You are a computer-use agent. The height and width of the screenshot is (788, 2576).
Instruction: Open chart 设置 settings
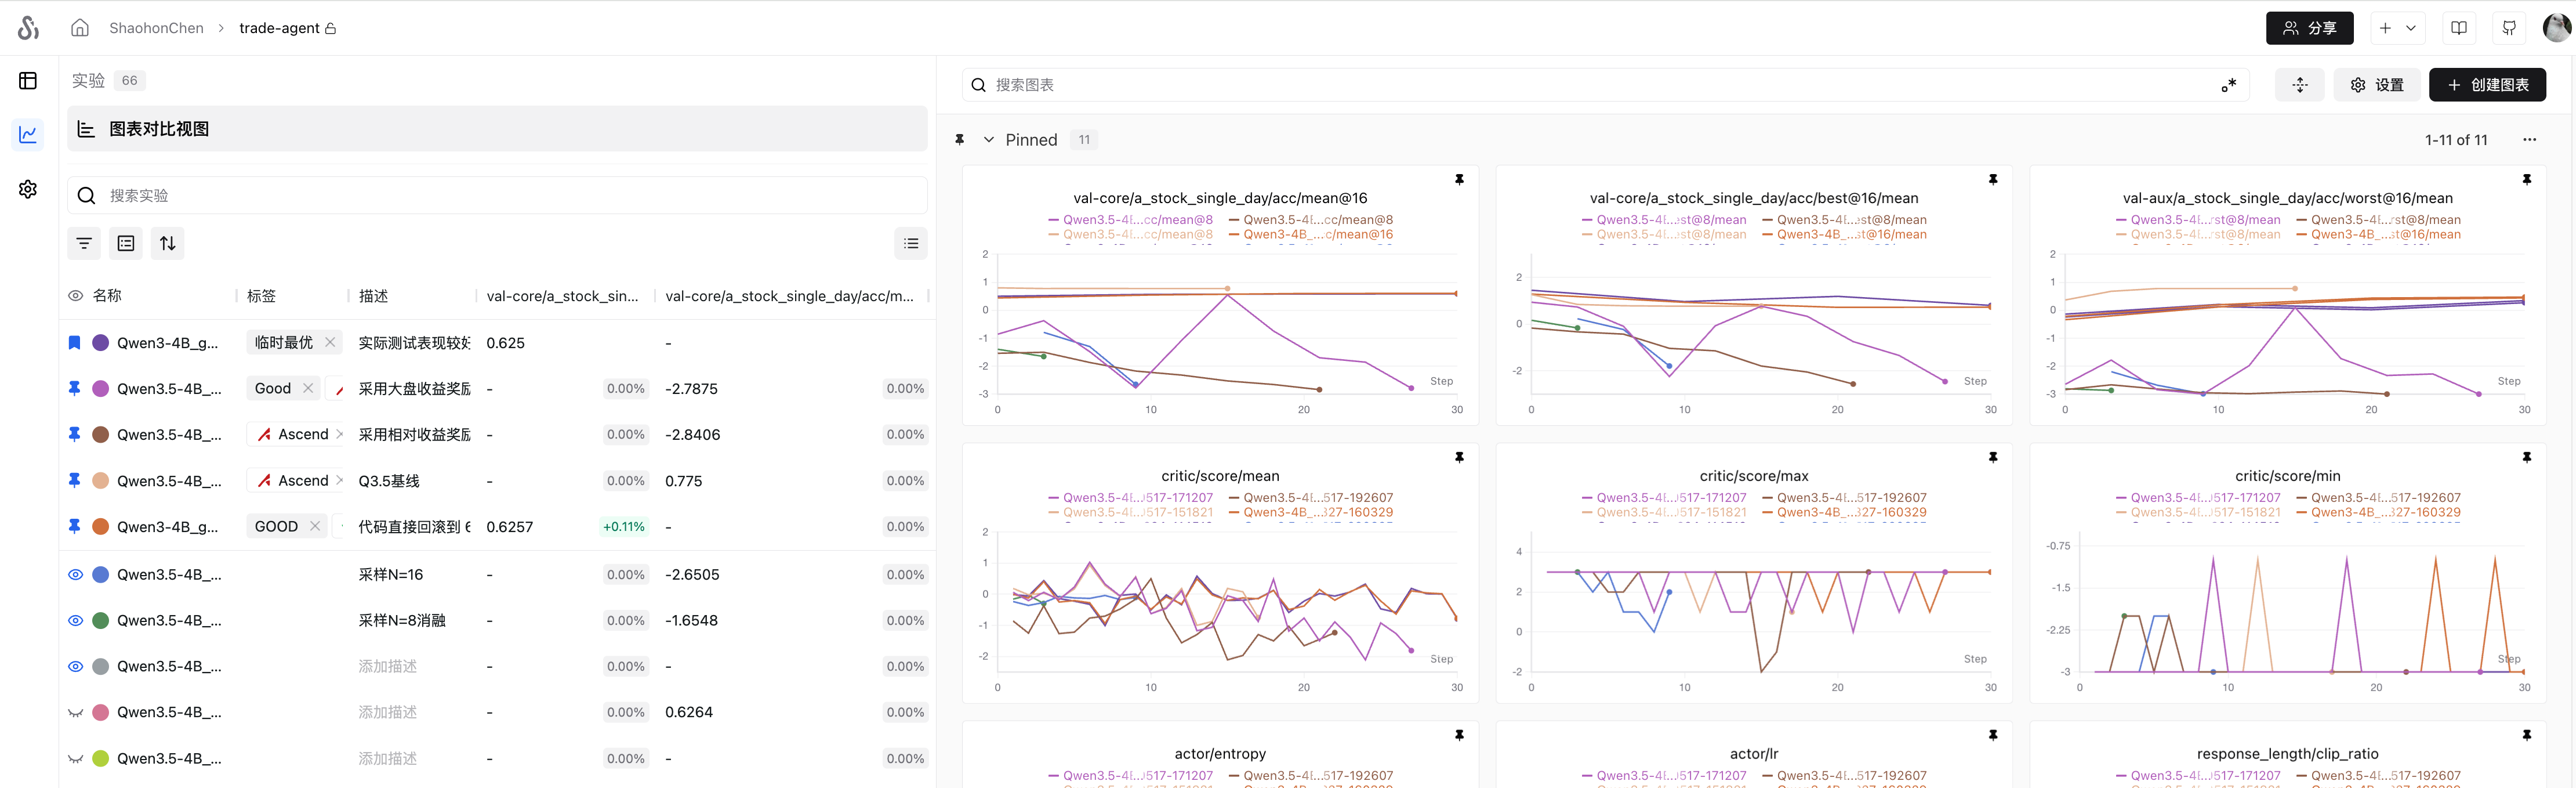2376,85
